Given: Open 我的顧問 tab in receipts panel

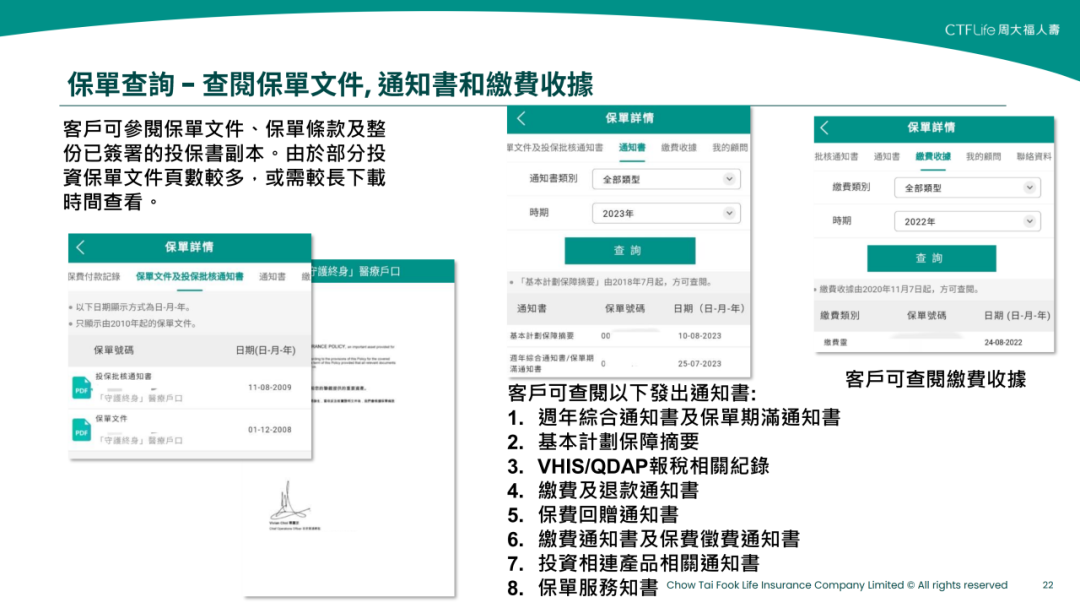Looking at the screenshot, I should click(983, 157).
